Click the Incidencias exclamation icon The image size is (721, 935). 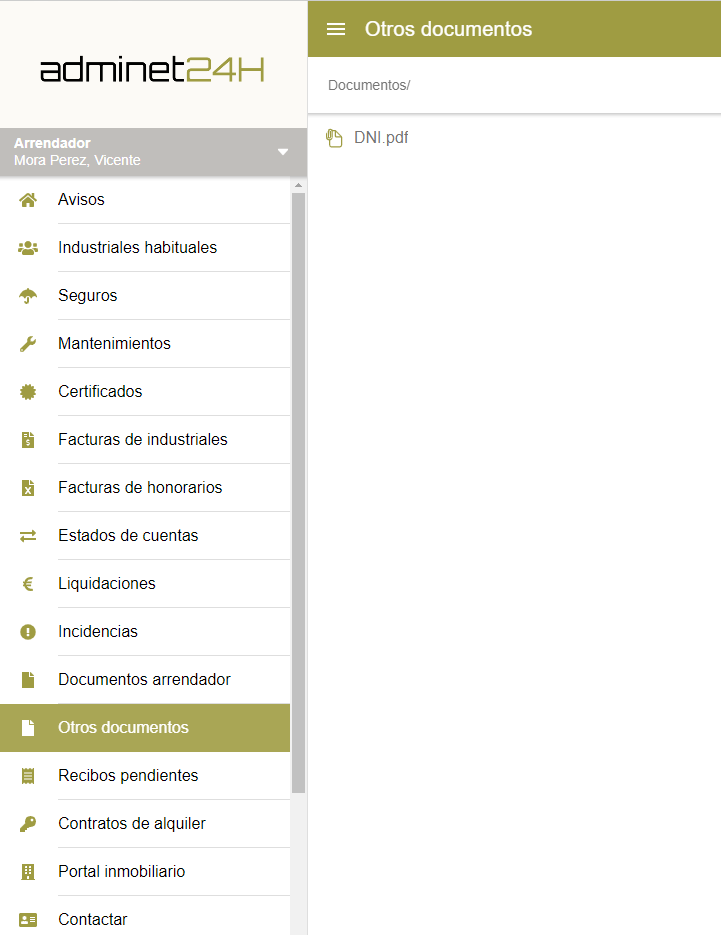click(28, 631)
